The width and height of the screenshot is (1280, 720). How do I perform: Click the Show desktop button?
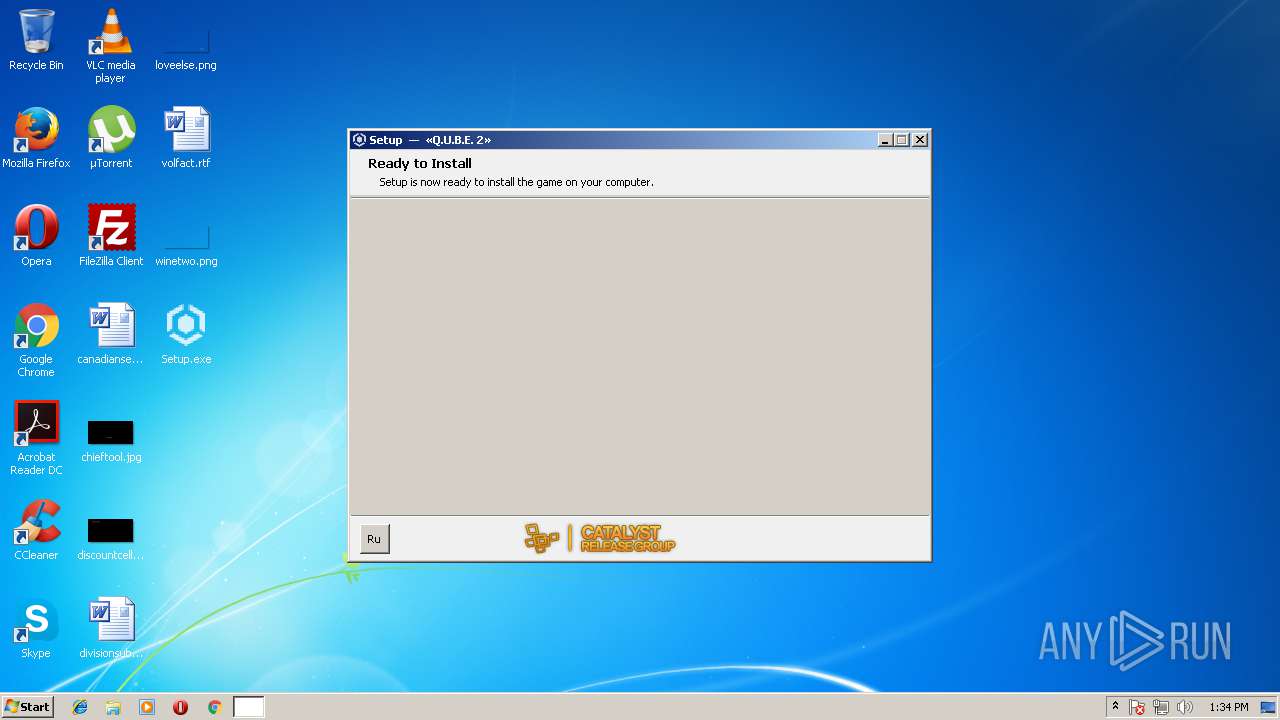pos(1269,707)
